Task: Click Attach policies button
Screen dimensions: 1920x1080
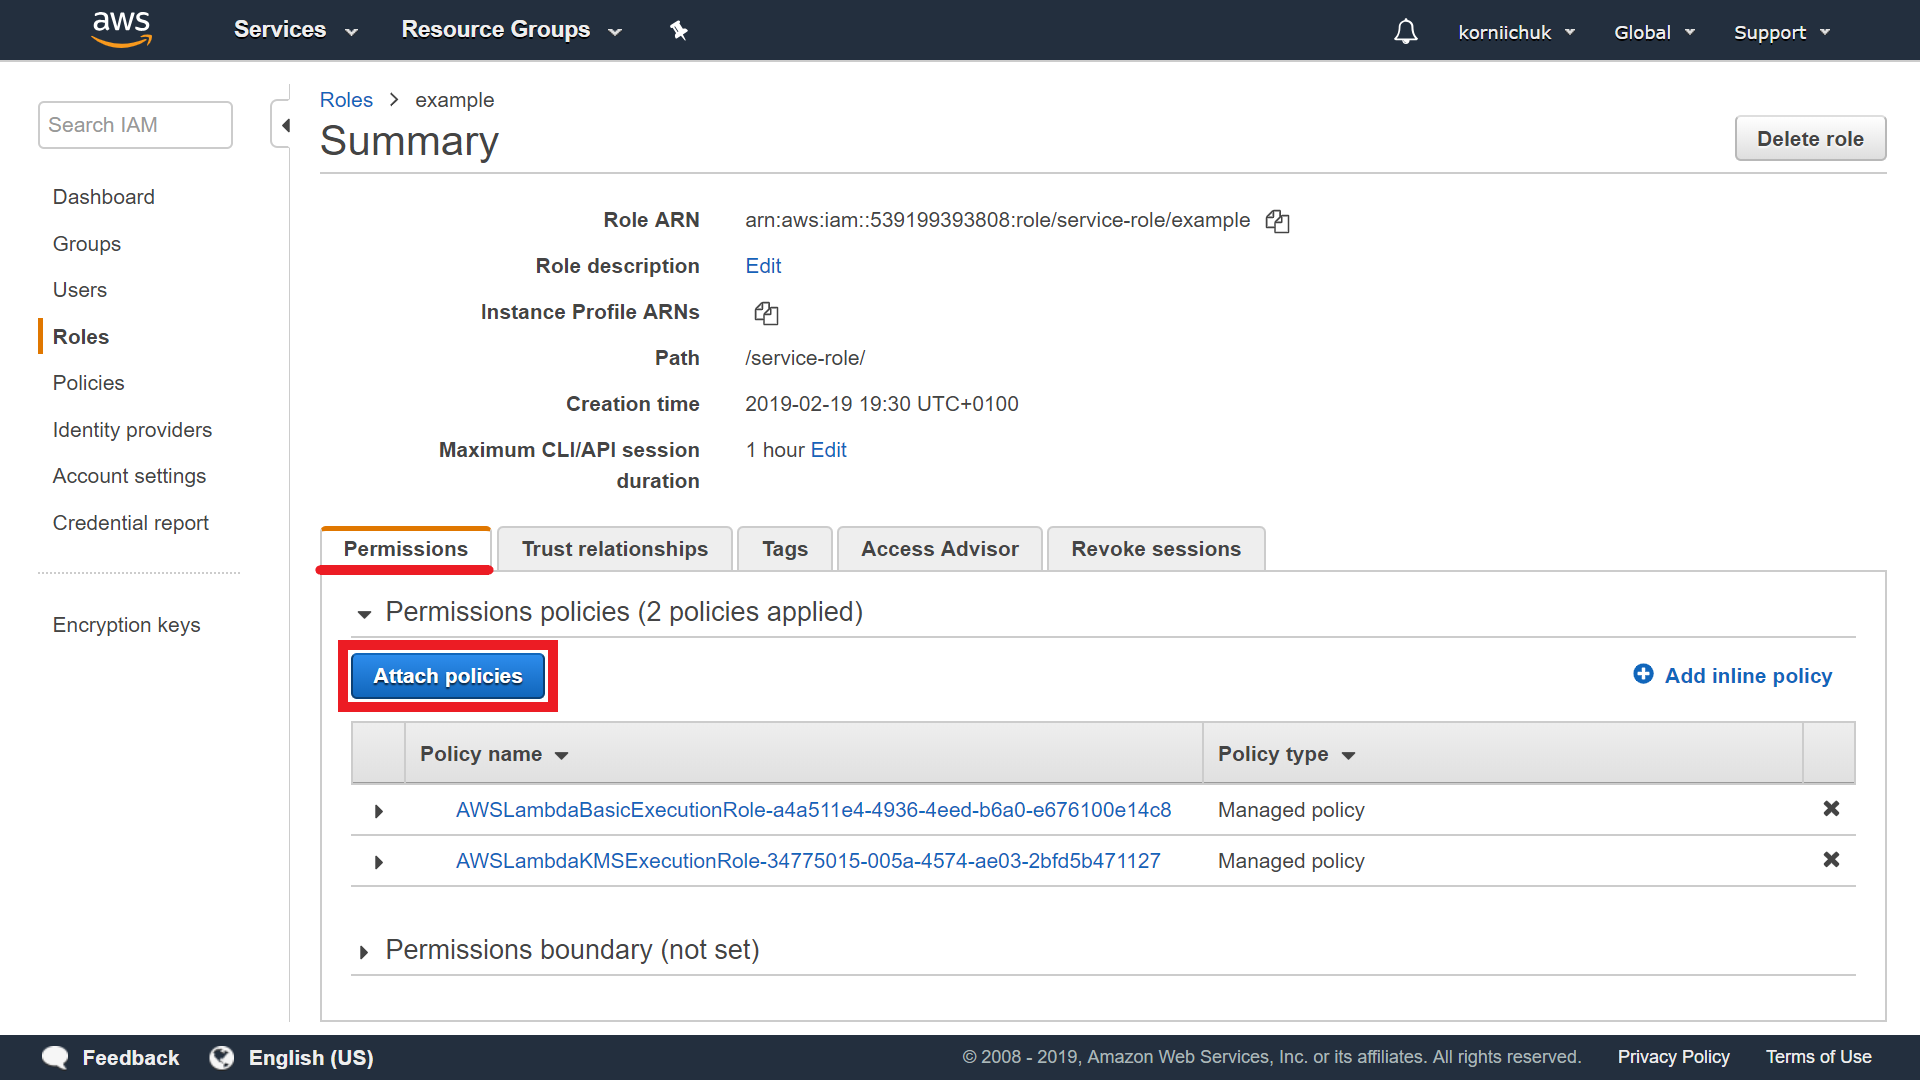Action: coord(447,675)
